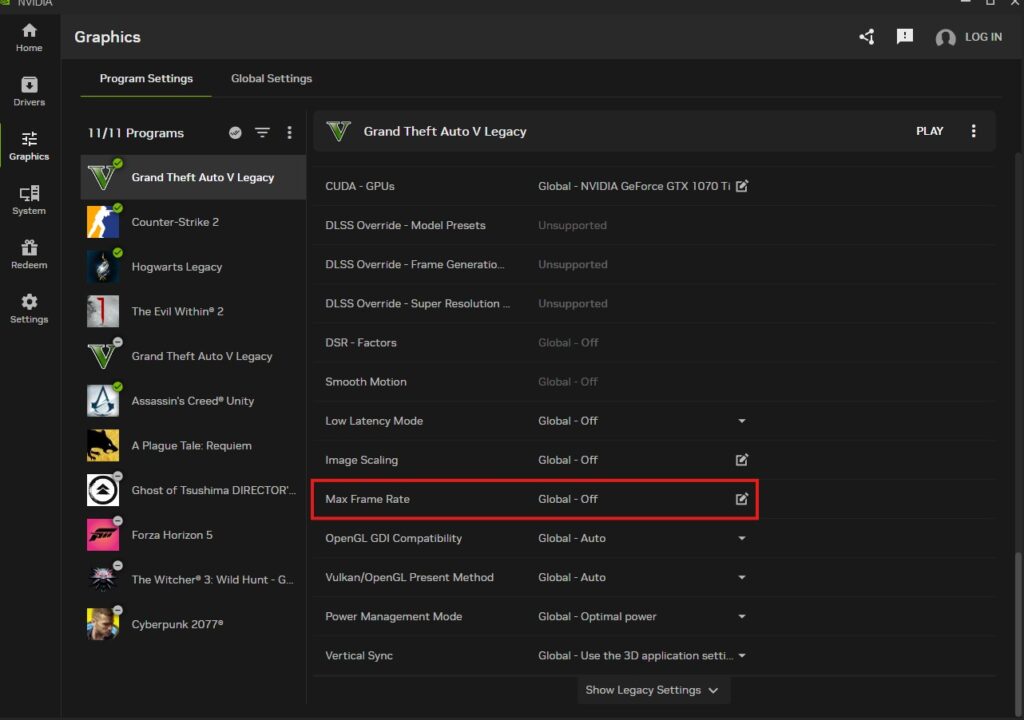Viewport: 1024px width, 720px height.
Task: Open the Settings section from the sidebar
Action: (29, 308)
